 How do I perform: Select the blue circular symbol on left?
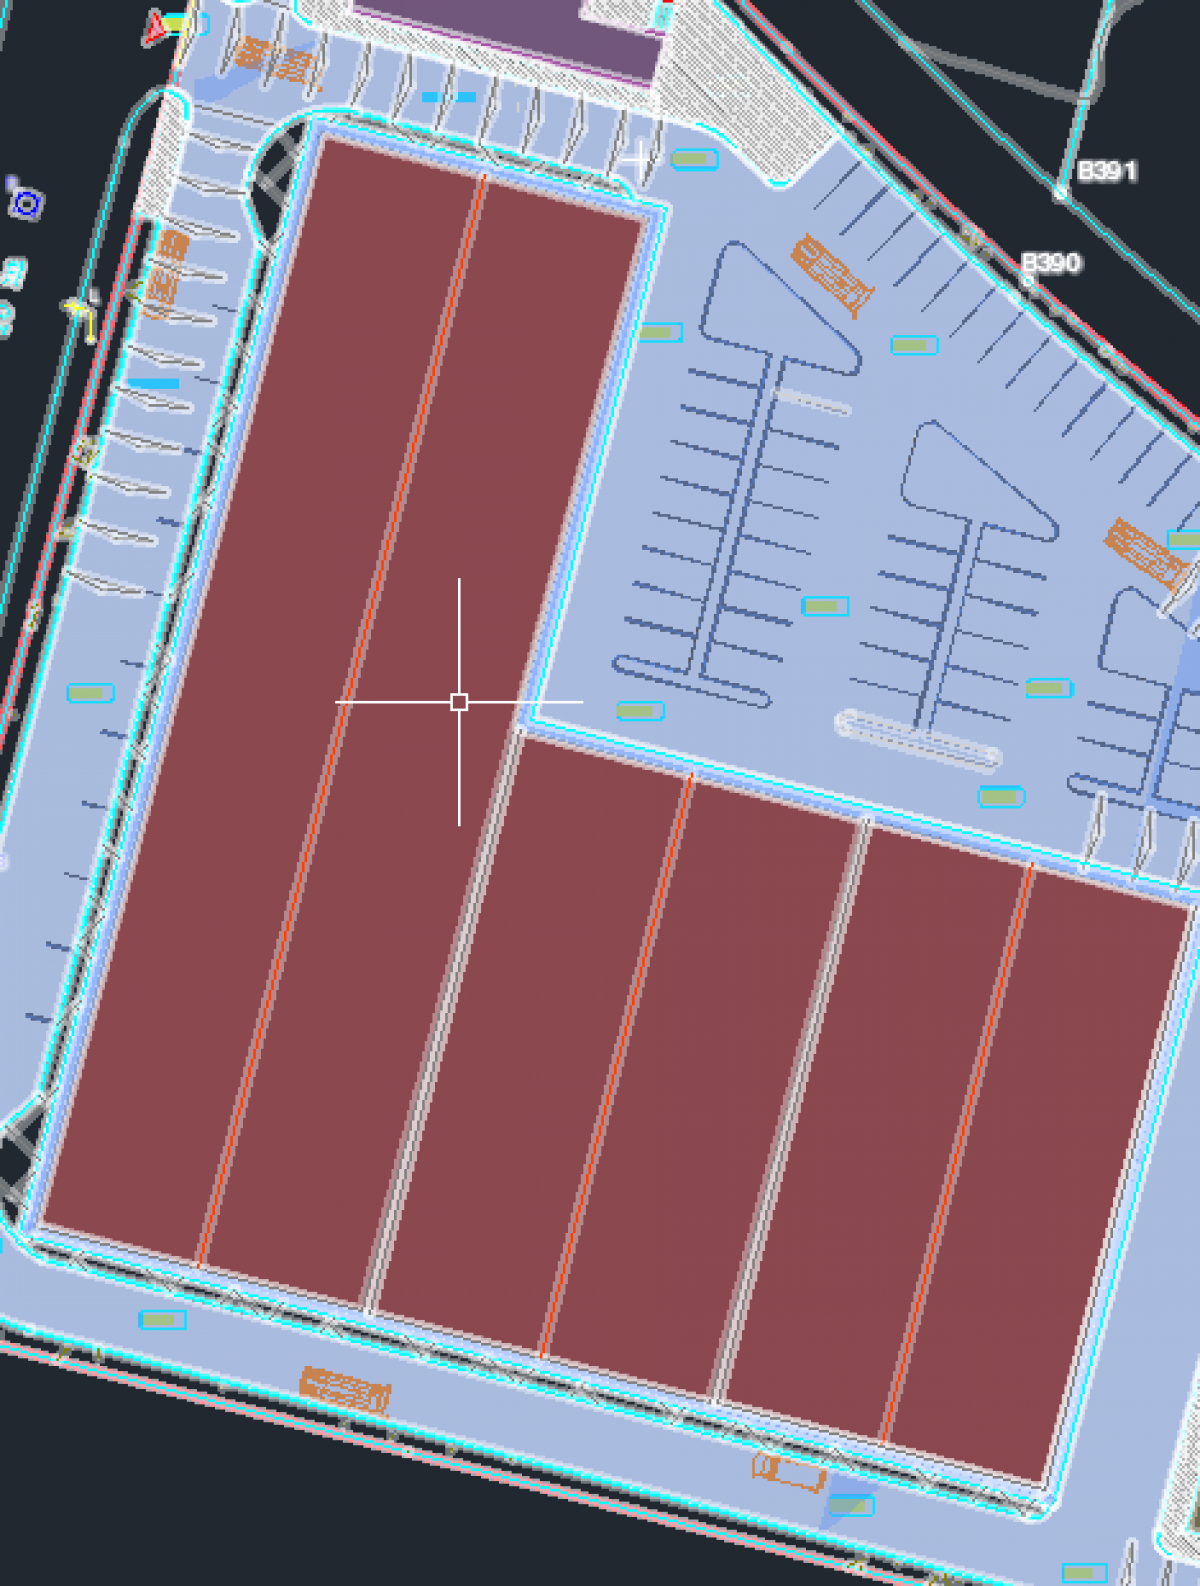27,205
